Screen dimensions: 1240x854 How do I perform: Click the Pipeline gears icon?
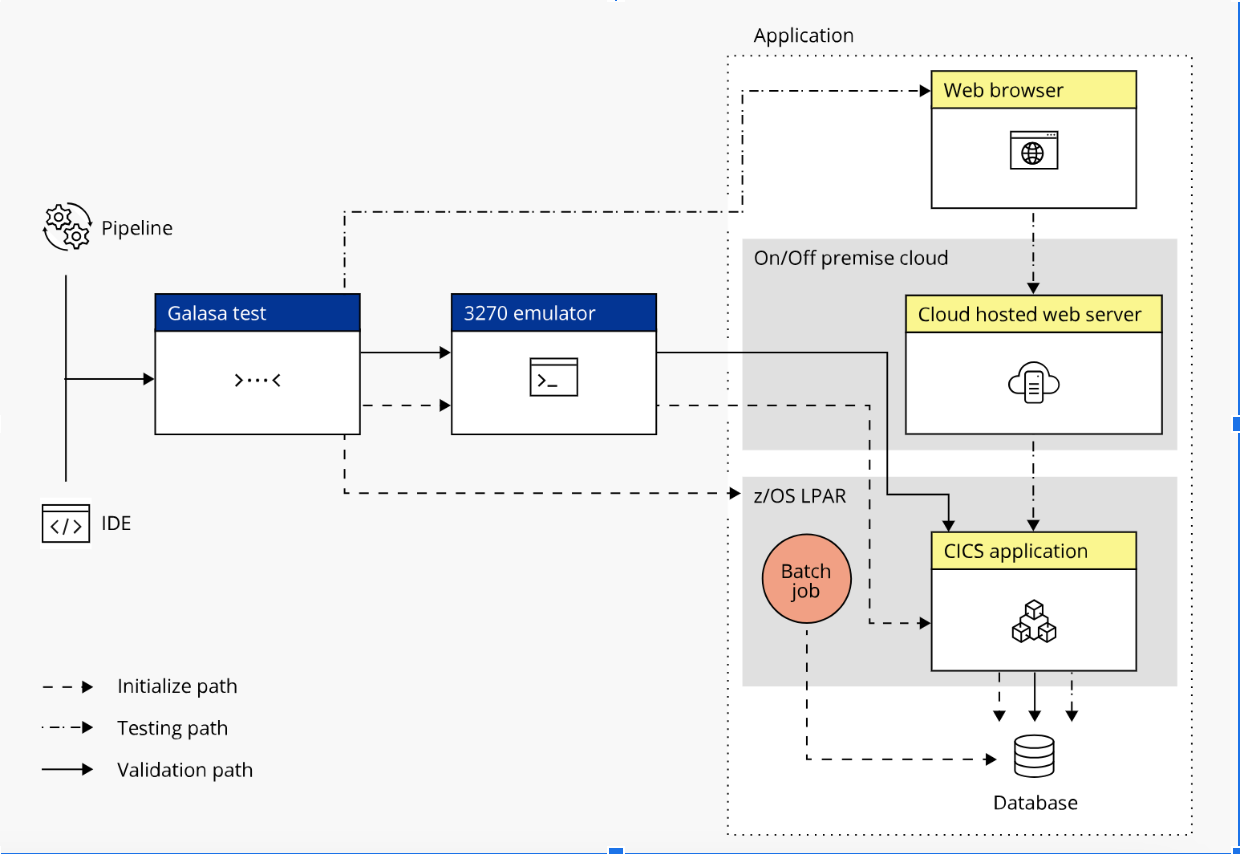click(66, 227)
